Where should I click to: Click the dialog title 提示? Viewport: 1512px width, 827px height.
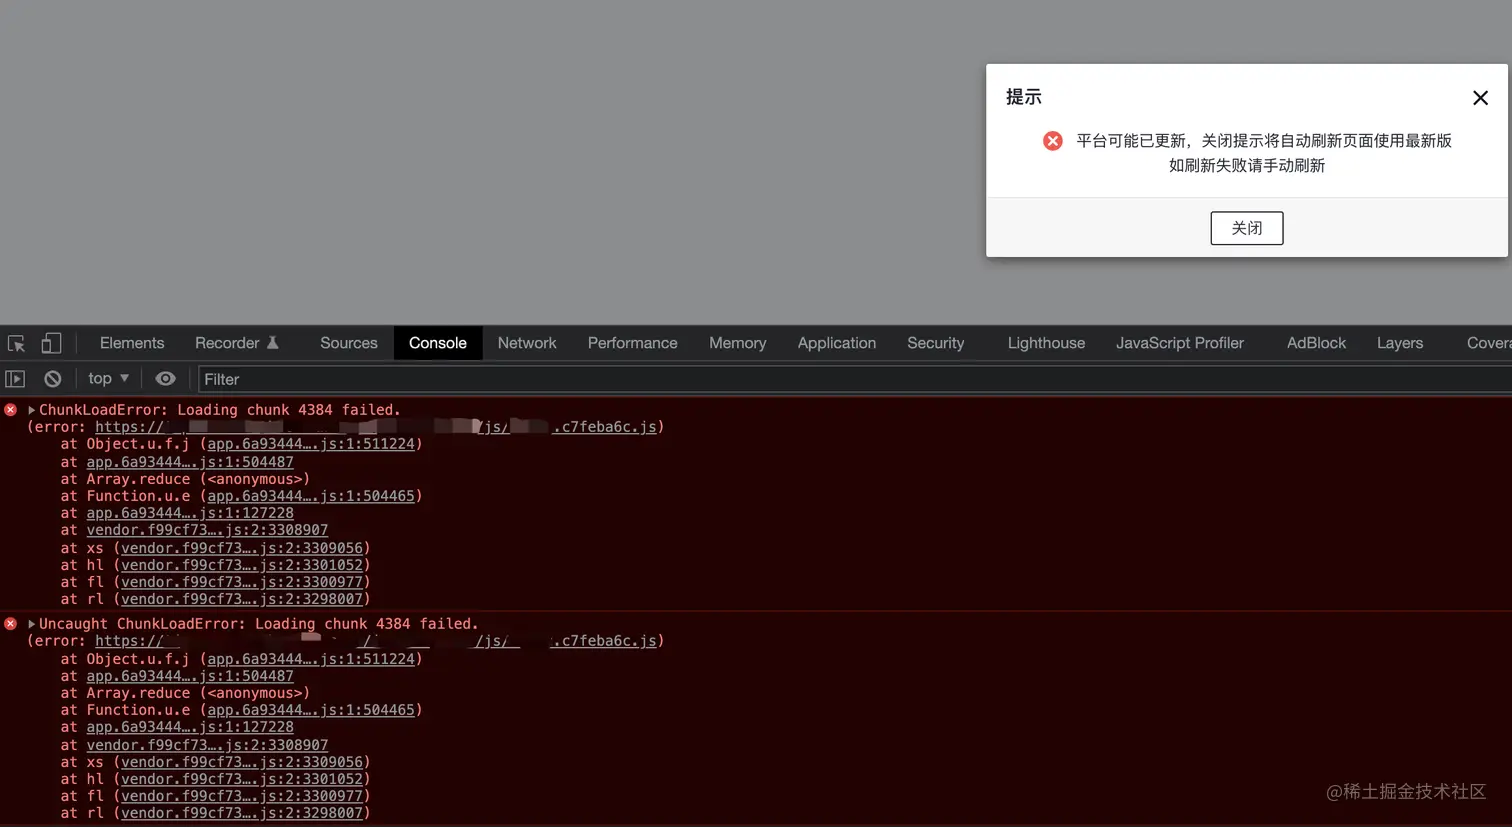(x=1024, y=97)
